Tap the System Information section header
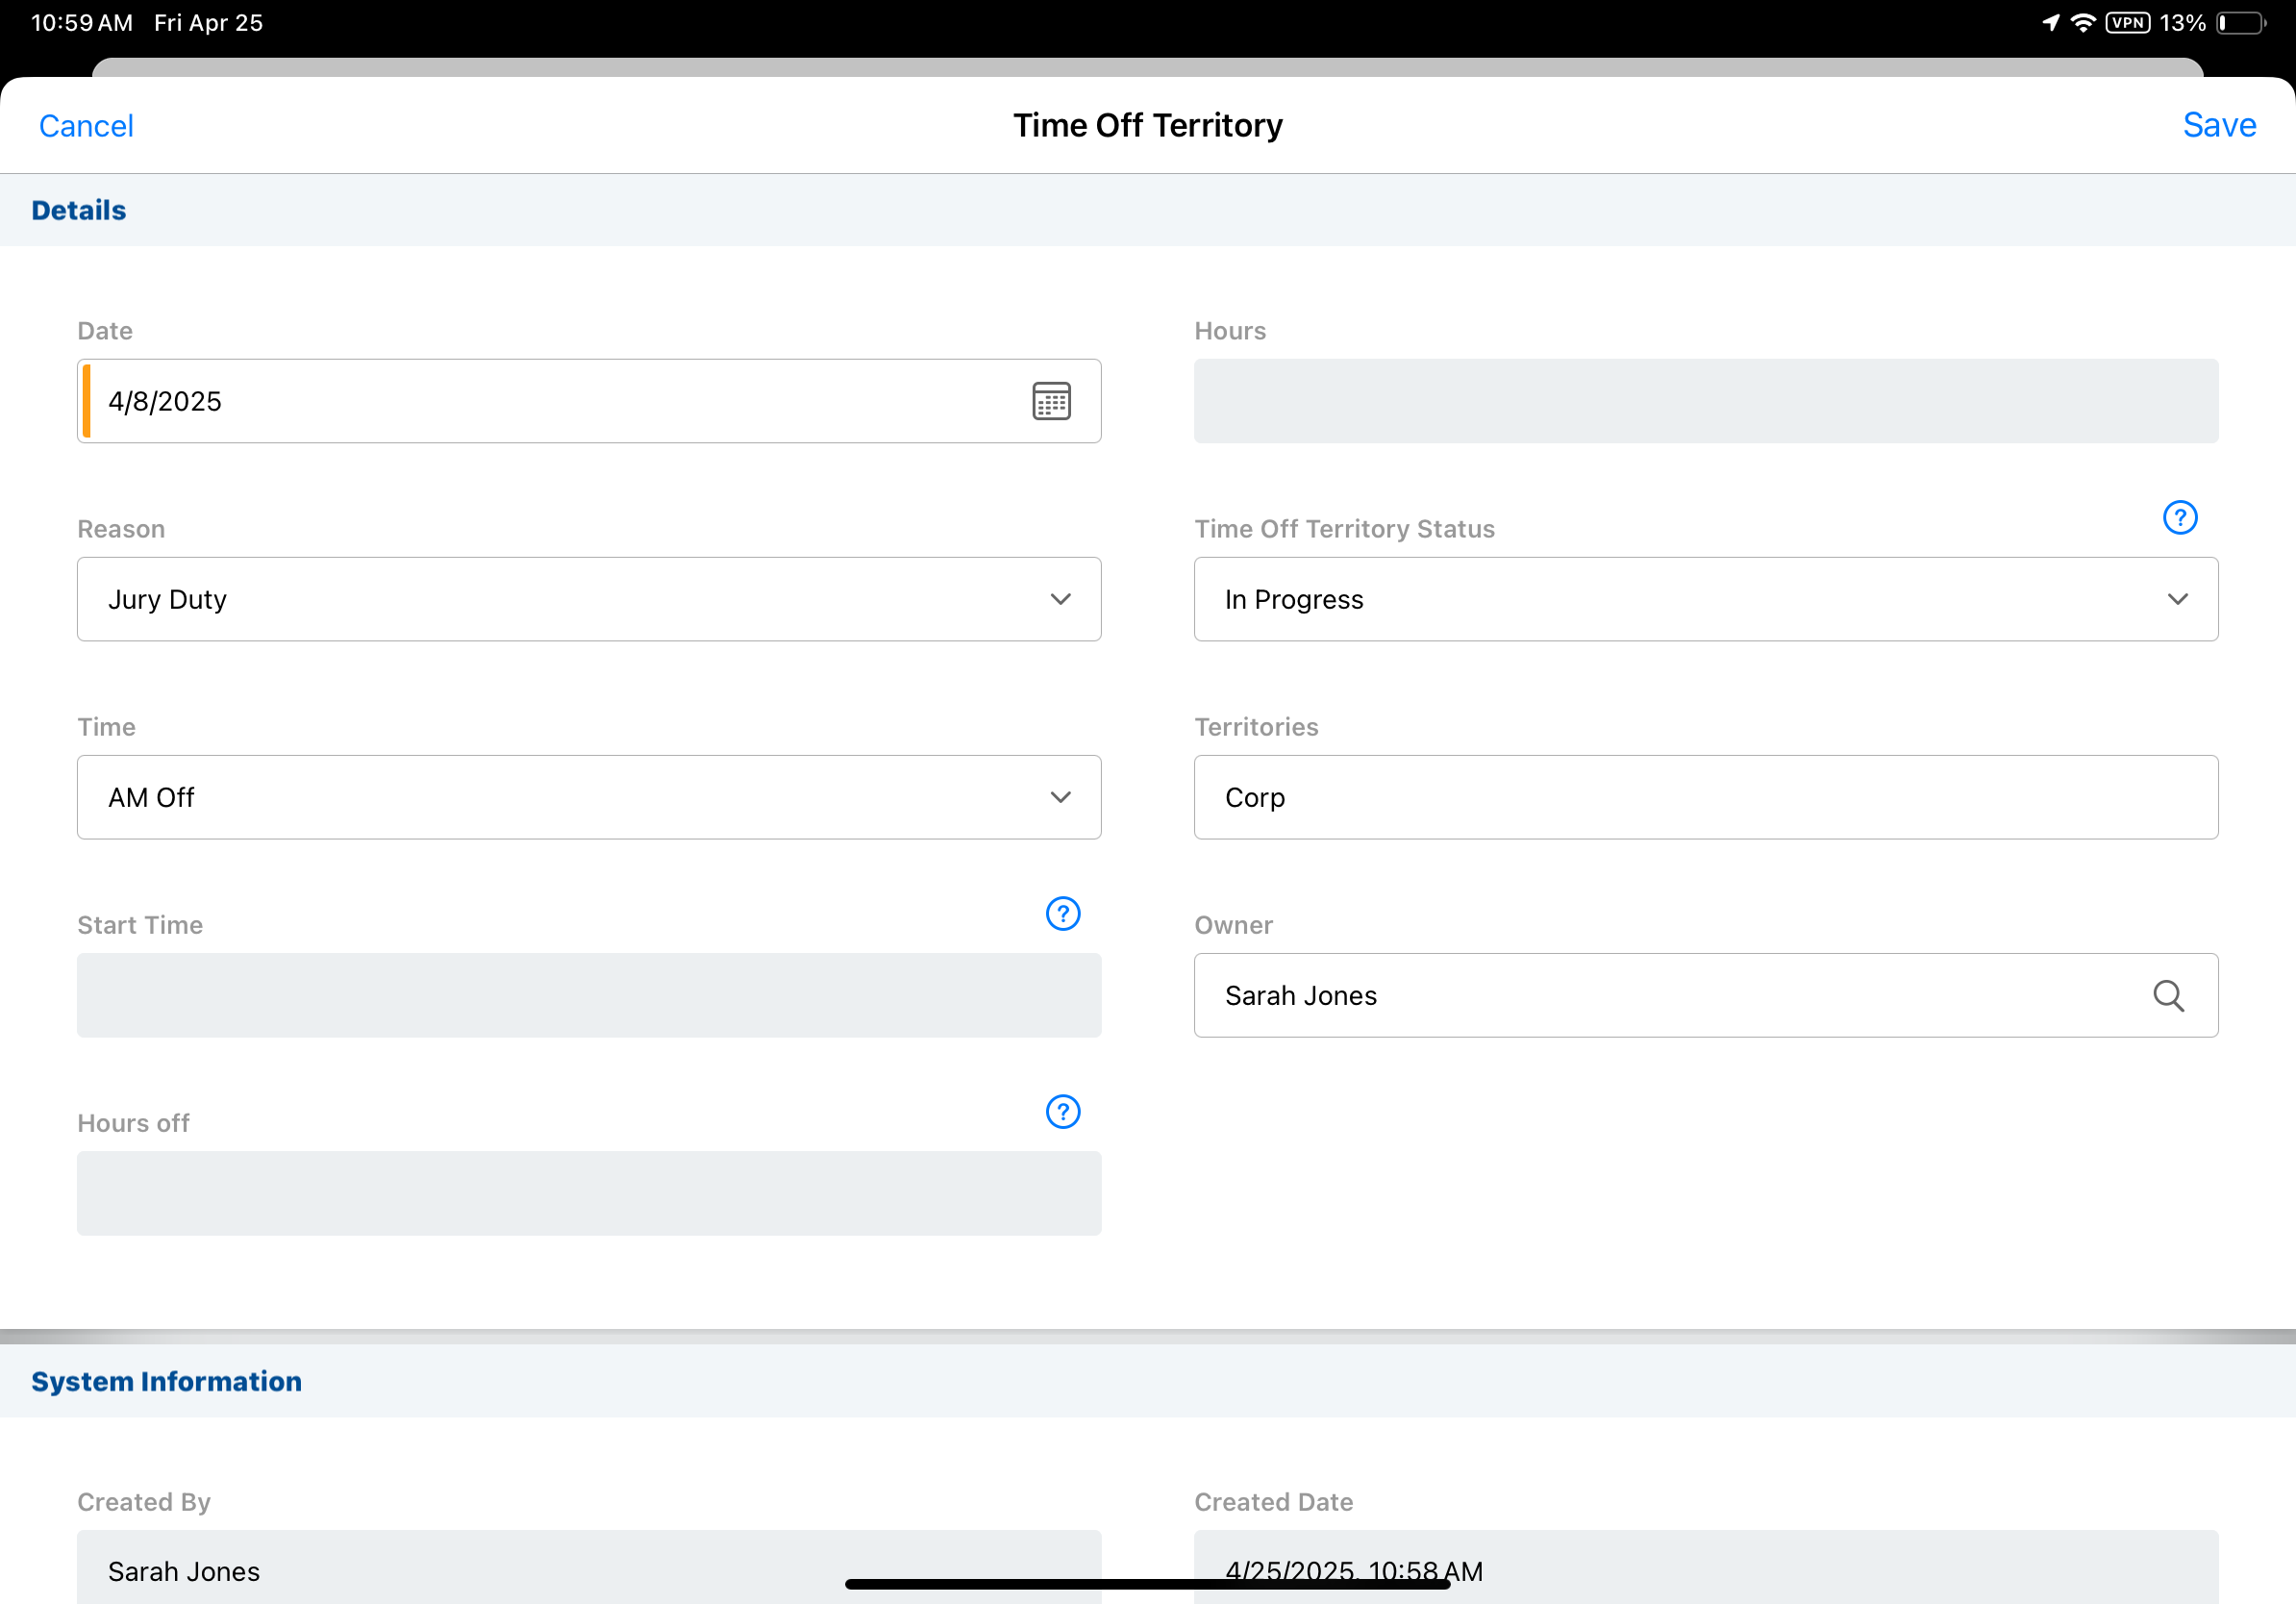This screenshot has height=1604, width=2296. point(166,1381)
